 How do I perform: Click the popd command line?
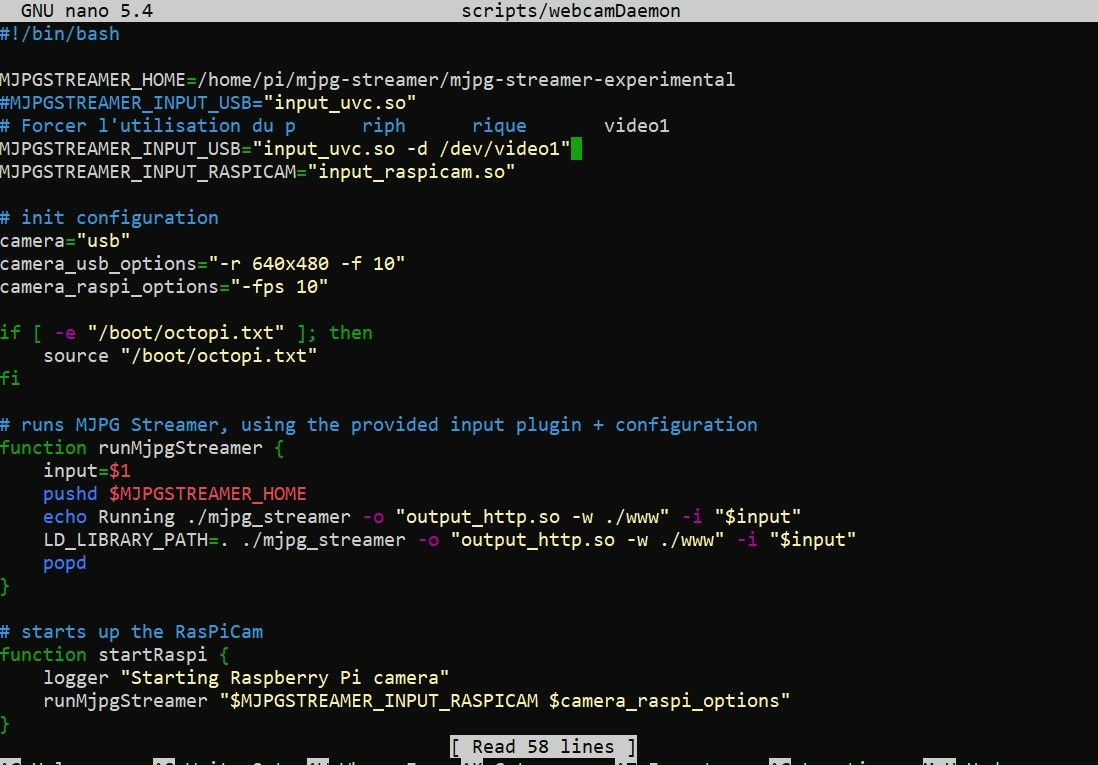tap(65, 563)
